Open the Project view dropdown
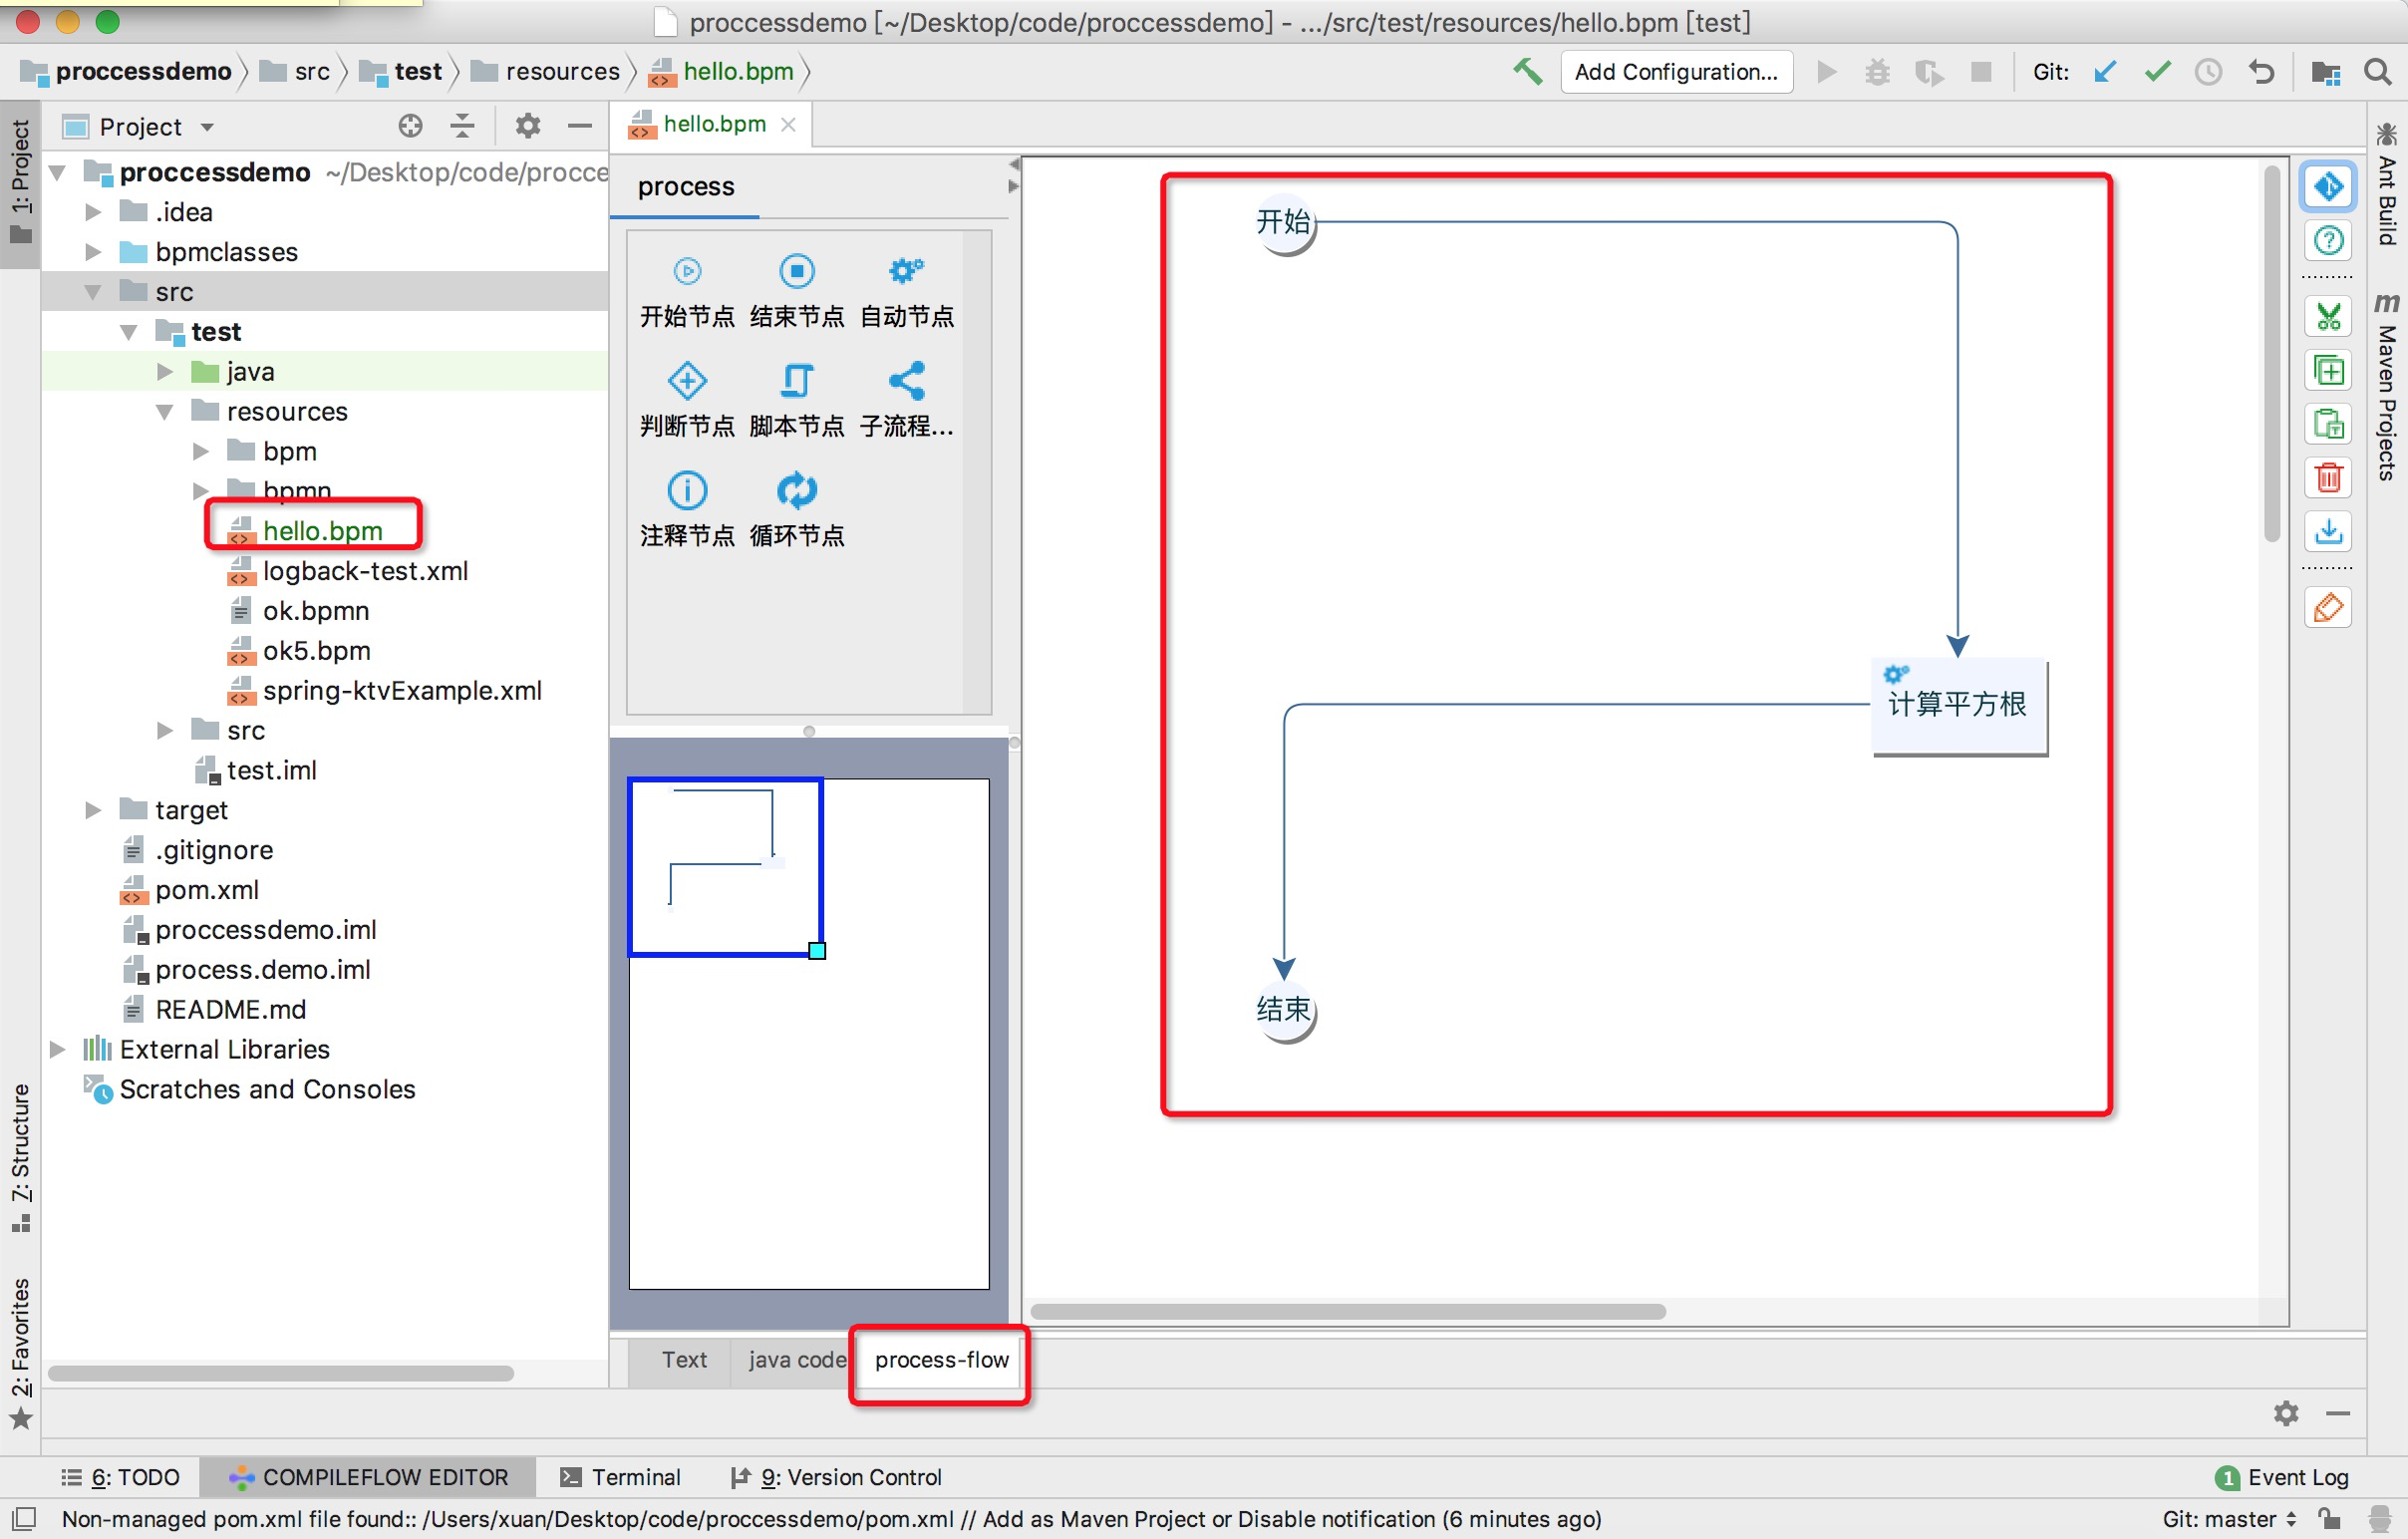This screenshot has height=1539, width=2408. 207,127
